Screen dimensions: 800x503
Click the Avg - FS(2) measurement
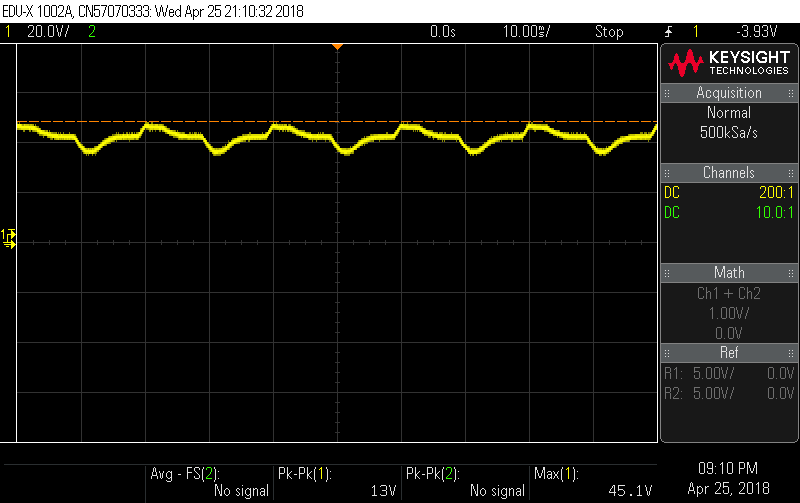(185, 474)
